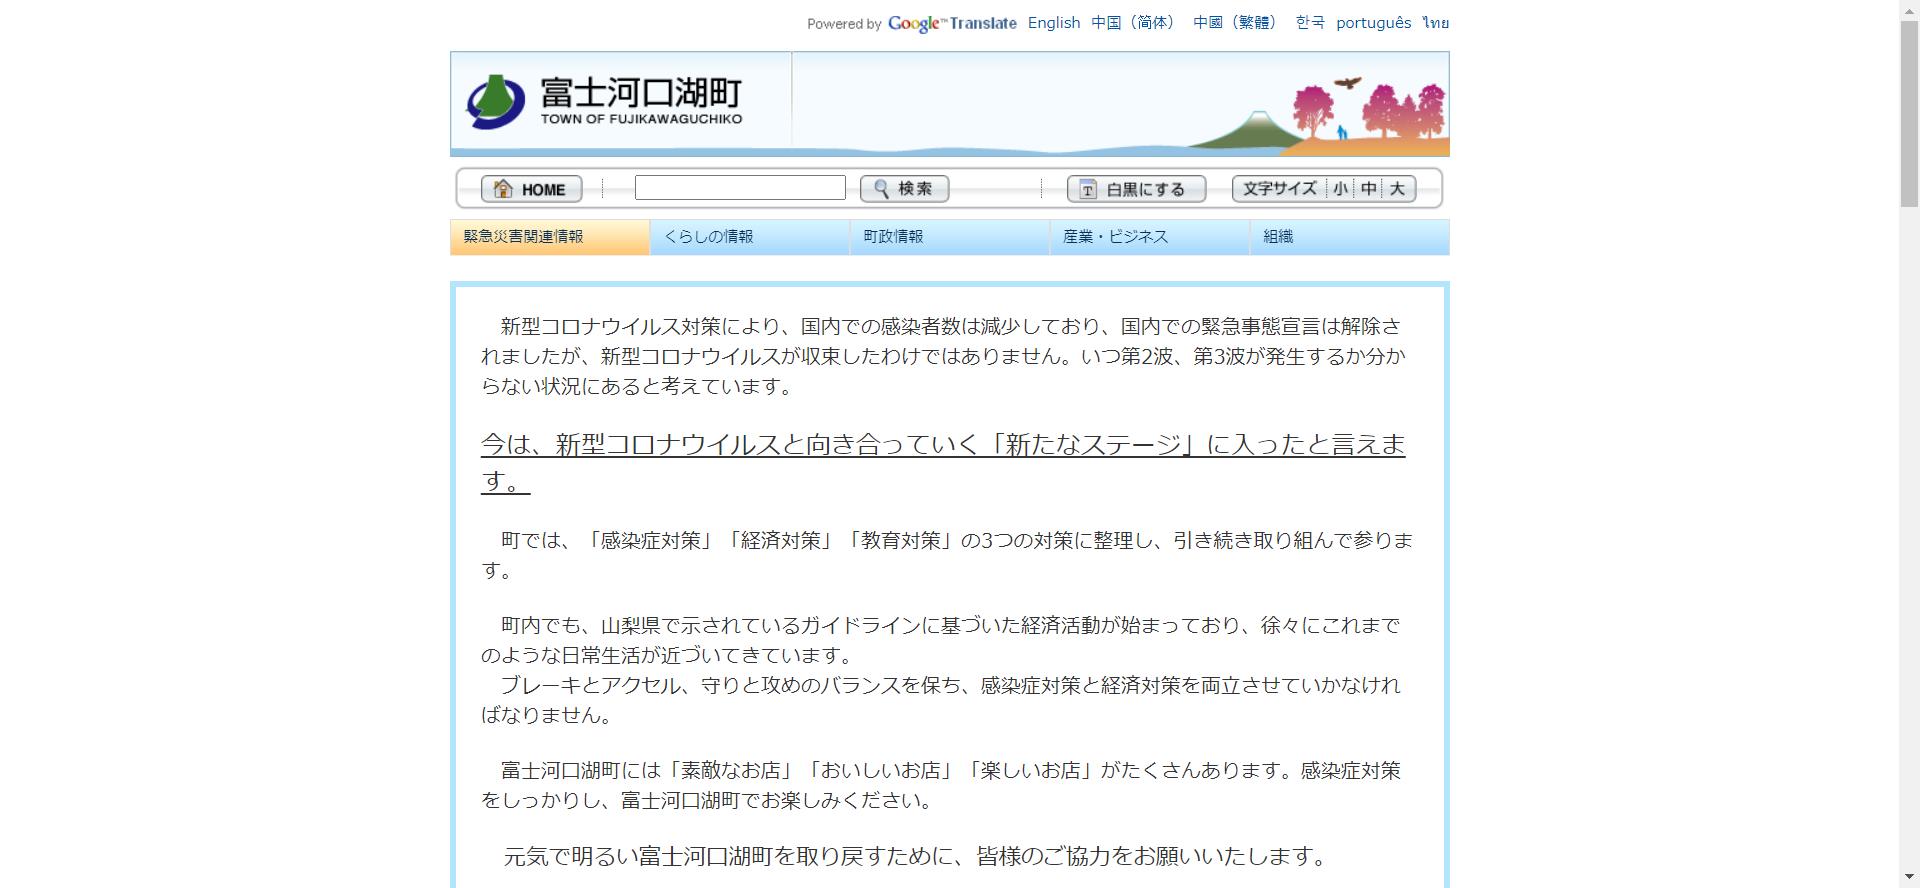Click the Fujikawaguchiko town logo emblem

(x=495, y=101)
